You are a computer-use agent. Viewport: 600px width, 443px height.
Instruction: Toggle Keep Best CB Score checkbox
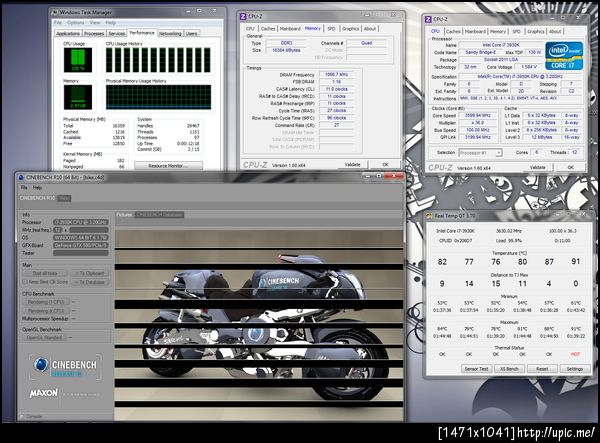(x=25, y=282)
